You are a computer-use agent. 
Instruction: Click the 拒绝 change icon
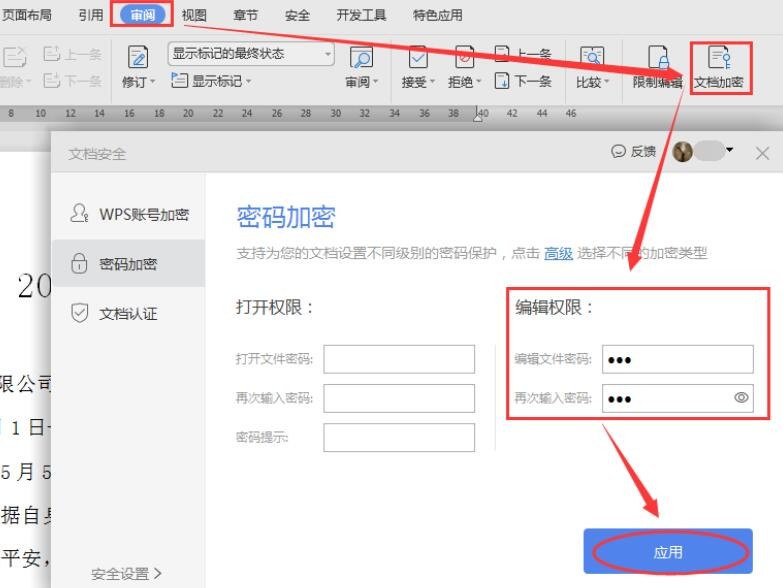pyautogui.click(x=464, y=57)
